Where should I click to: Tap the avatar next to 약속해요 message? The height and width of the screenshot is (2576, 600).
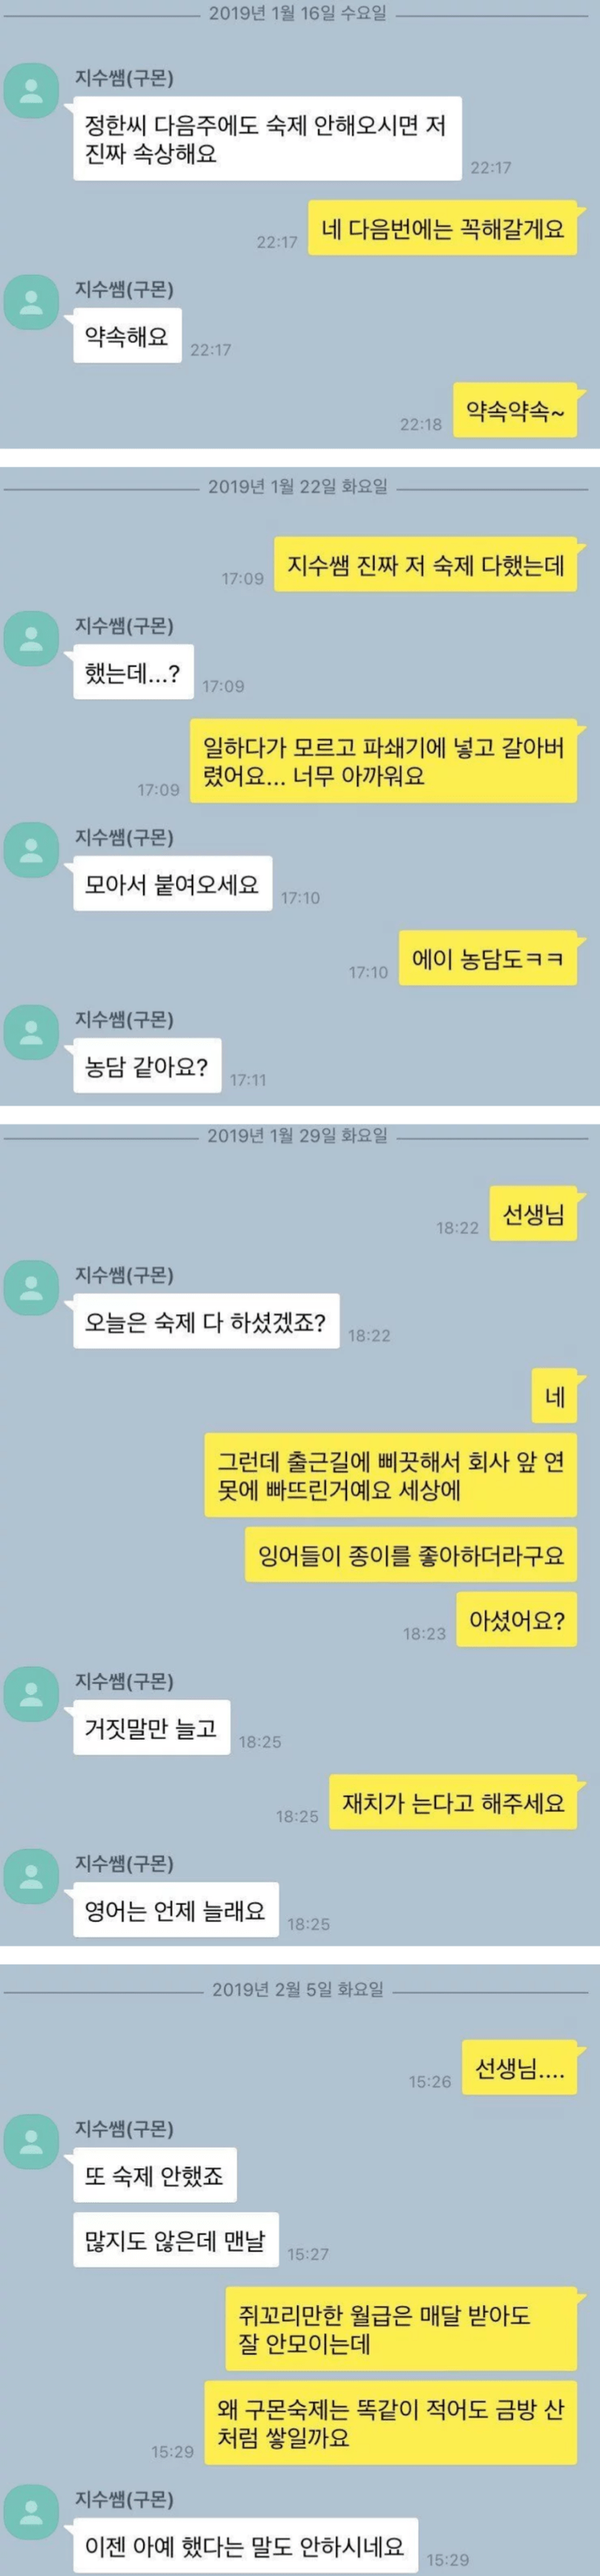point(32,301)
